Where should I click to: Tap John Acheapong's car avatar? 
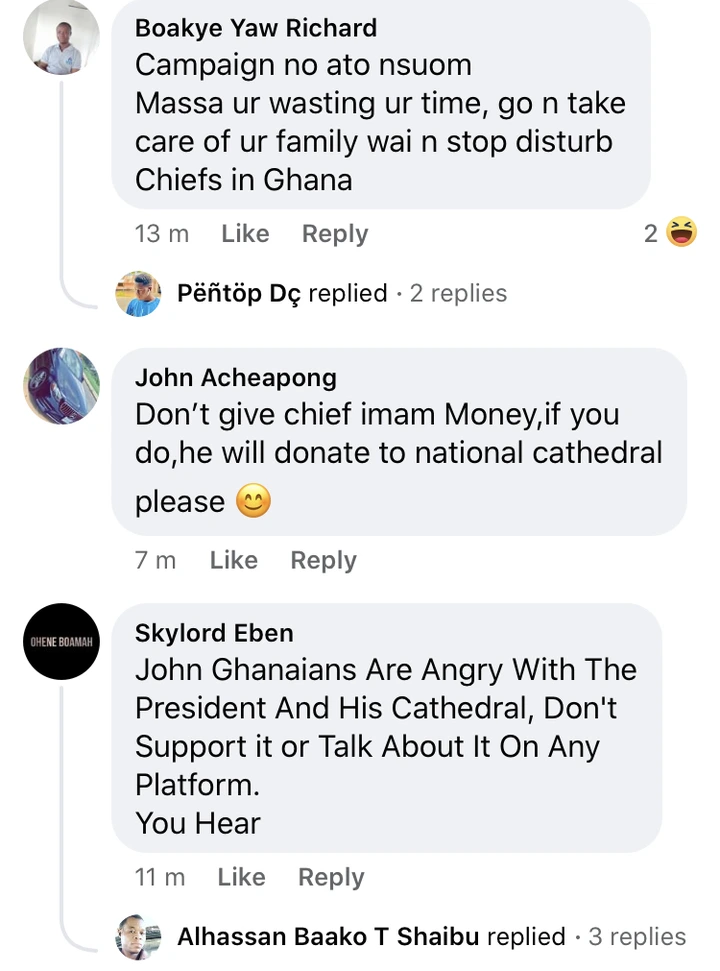click(61, 387)
